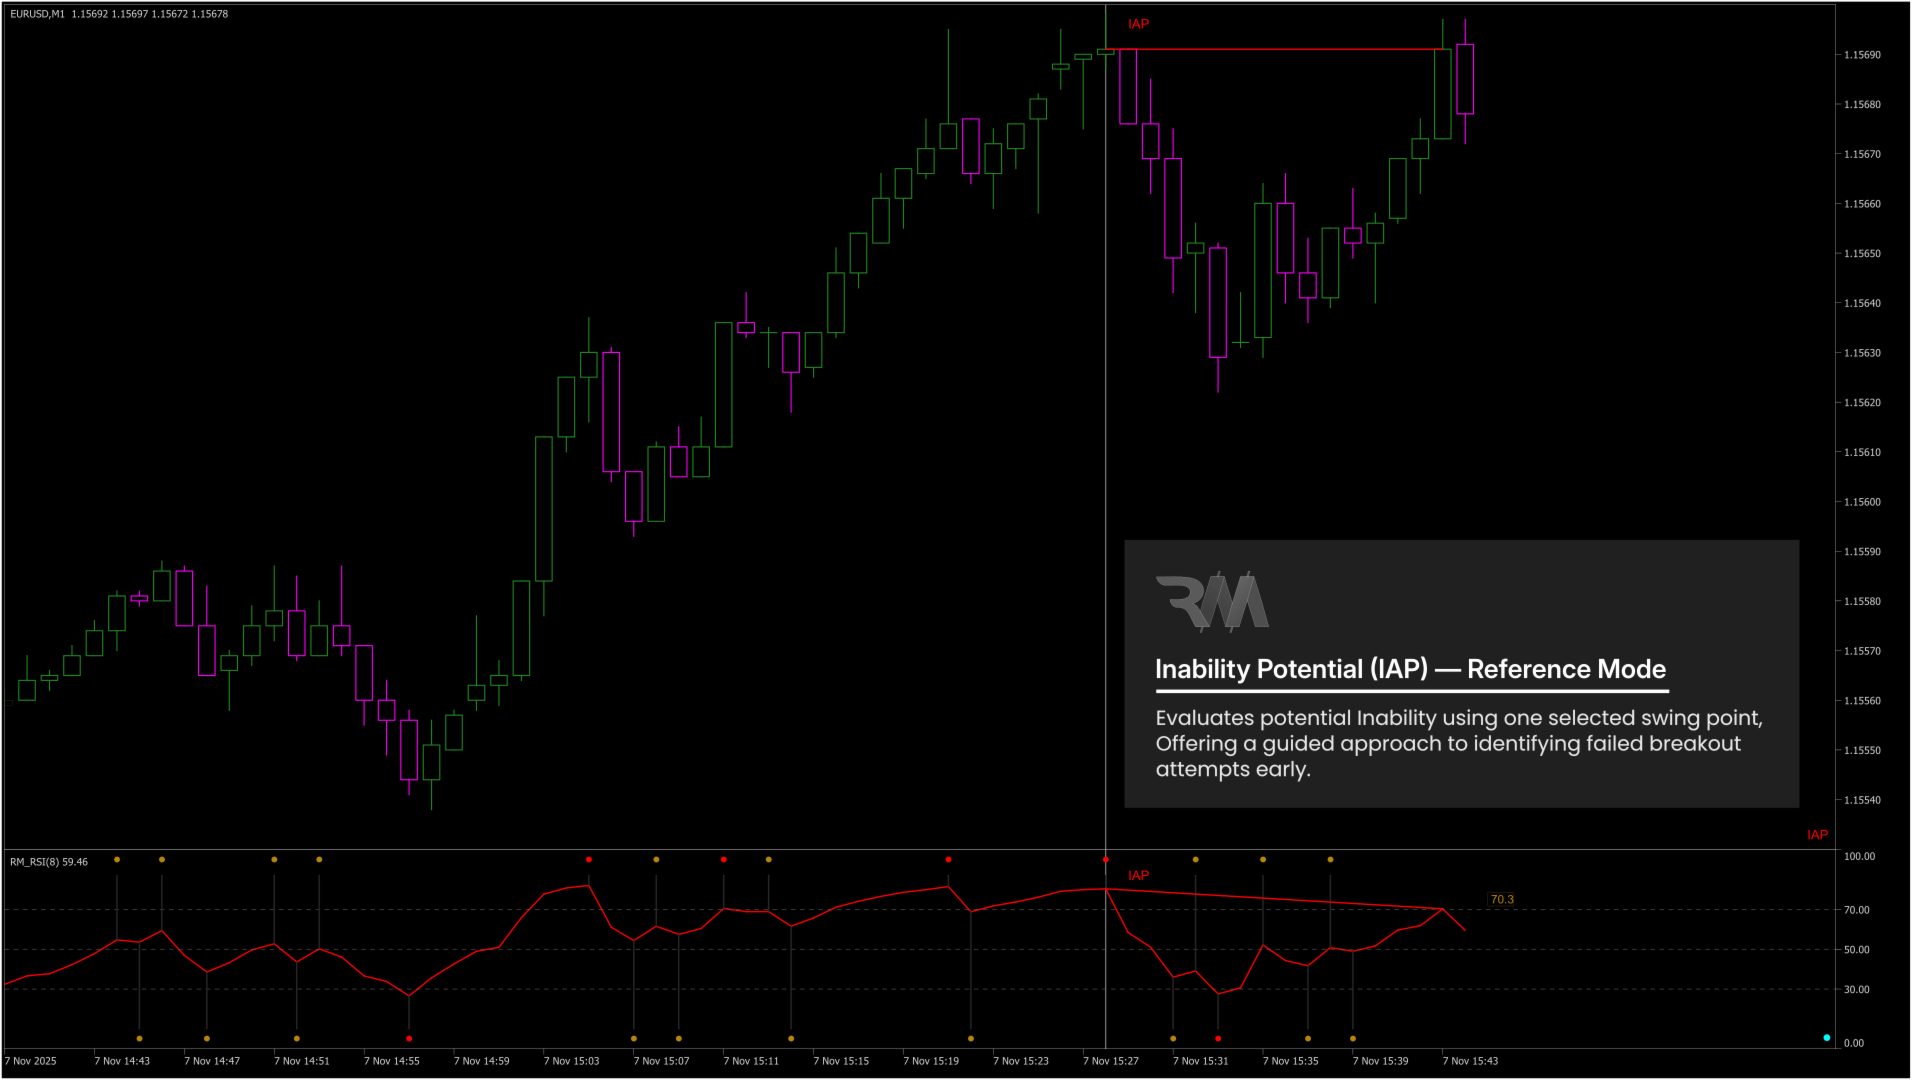Click the 7 Nov 2025 date label
This screenshot has width=1912, height=1080.
[x=31, y=1061]
